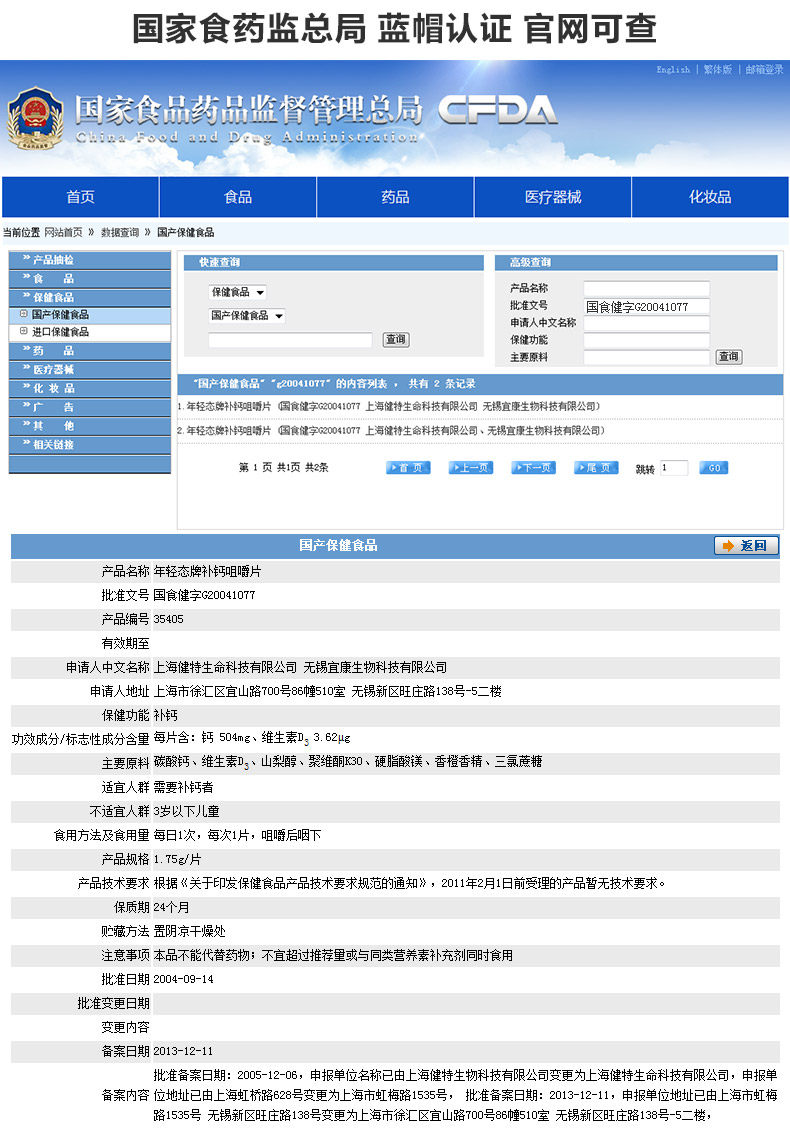The height and width of the screenshot is (1135, 790).
Task: Select 保健功能 value 补钙
Action: pos(166,715)
